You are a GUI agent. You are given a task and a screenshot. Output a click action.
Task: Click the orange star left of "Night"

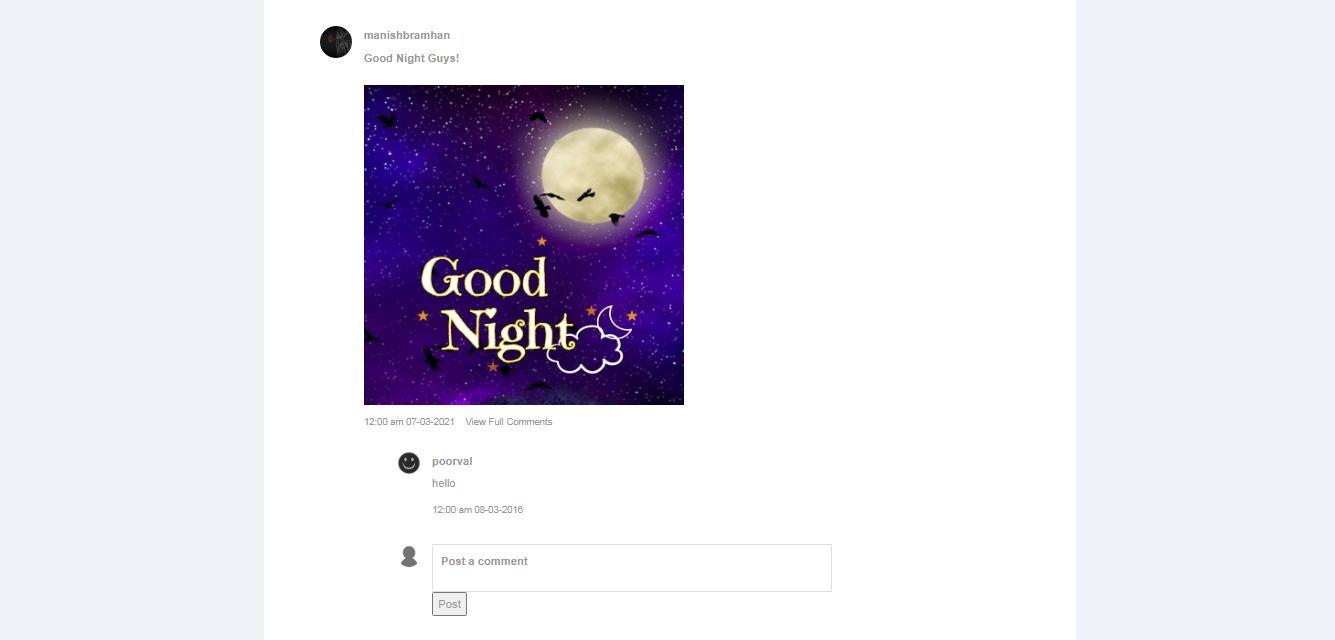423,316
